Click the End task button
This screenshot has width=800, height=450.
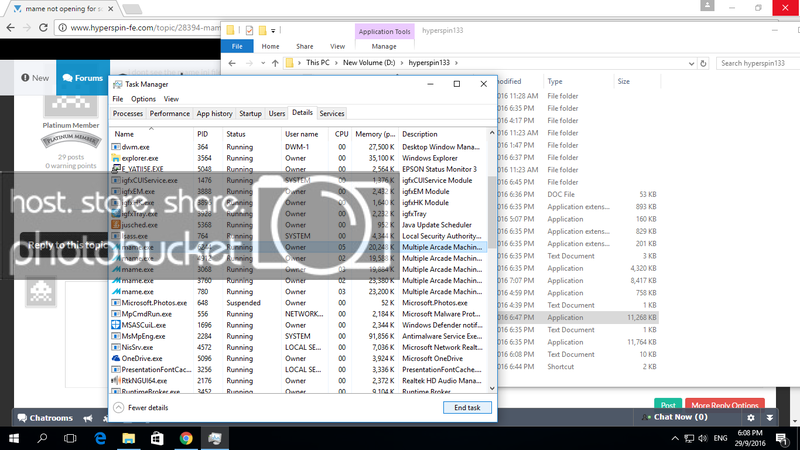(x=467, y=408)
